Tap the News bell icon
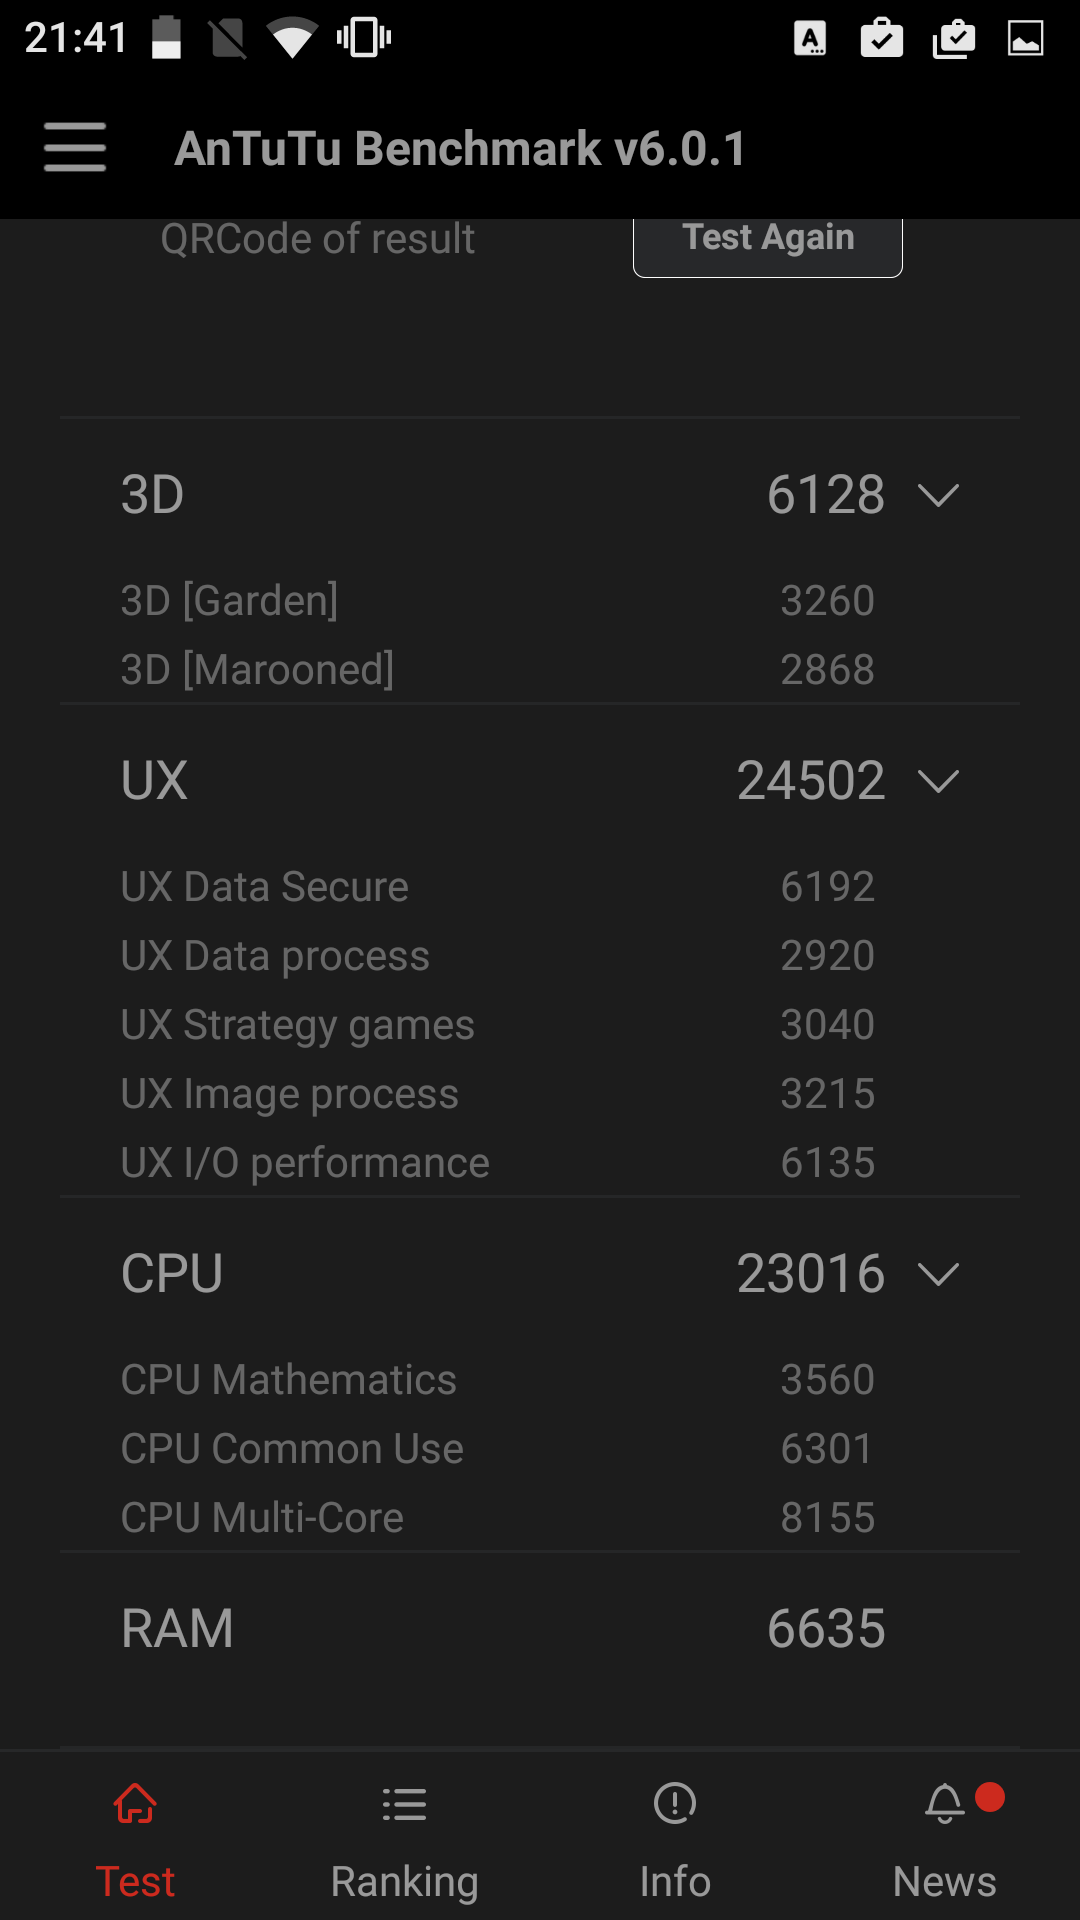Viewport: 1080px width, 1920px height. pos(945,1804)
